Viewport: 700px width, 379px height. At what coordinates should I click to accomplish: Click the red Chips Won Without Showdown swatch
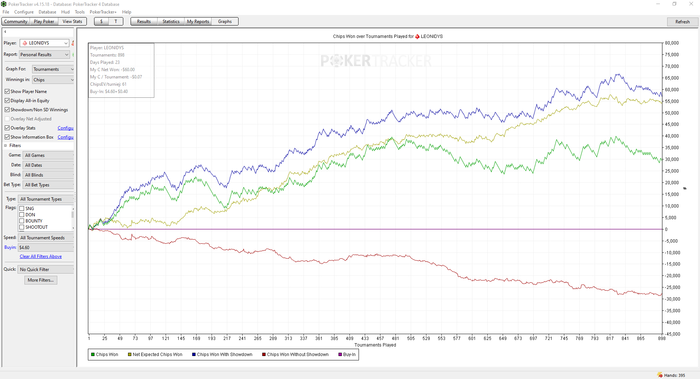click(x=264, y=354)
